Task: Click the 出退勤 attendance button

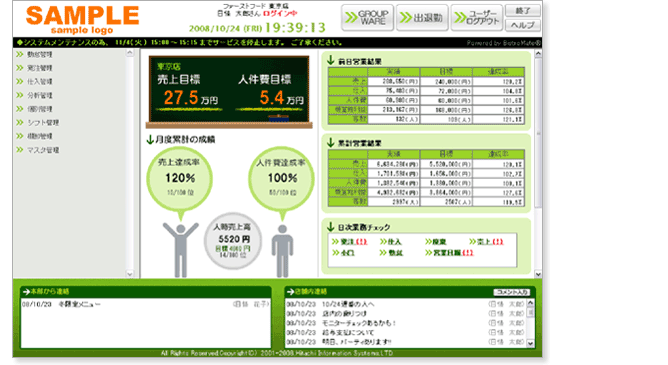Action: pyautogui.click(x=422, y=18)
